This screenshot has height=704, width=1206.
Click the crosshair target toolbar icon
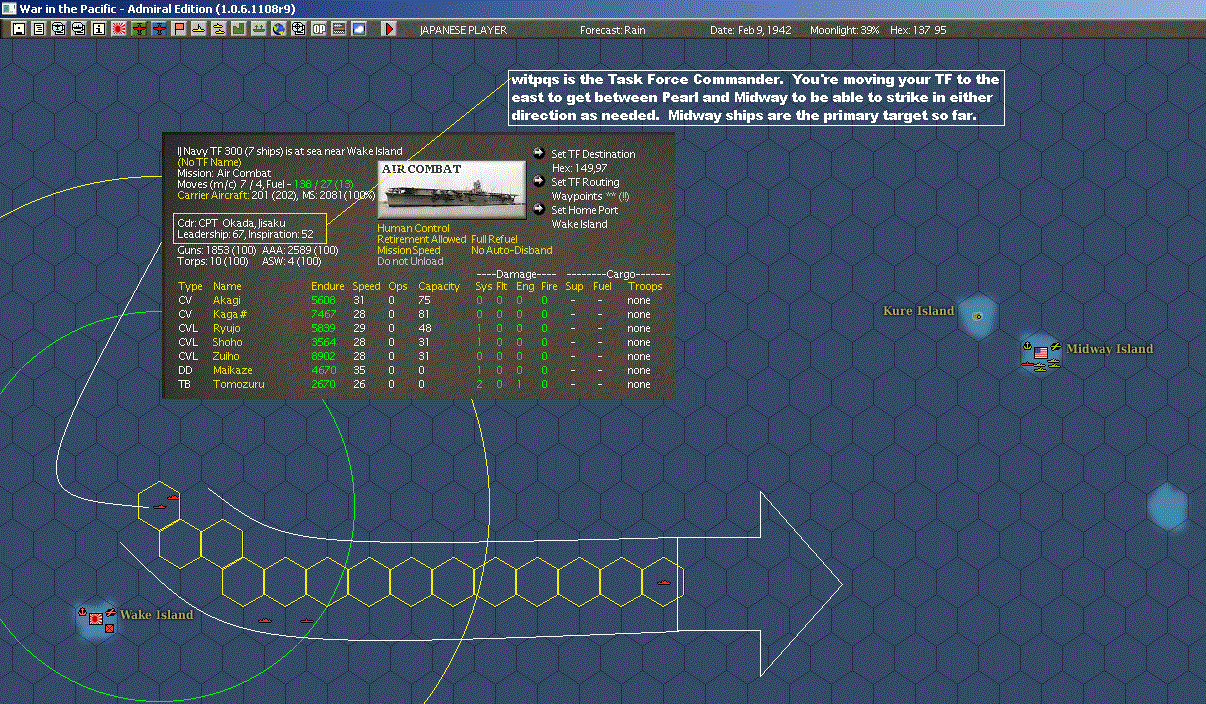[298, 29]
